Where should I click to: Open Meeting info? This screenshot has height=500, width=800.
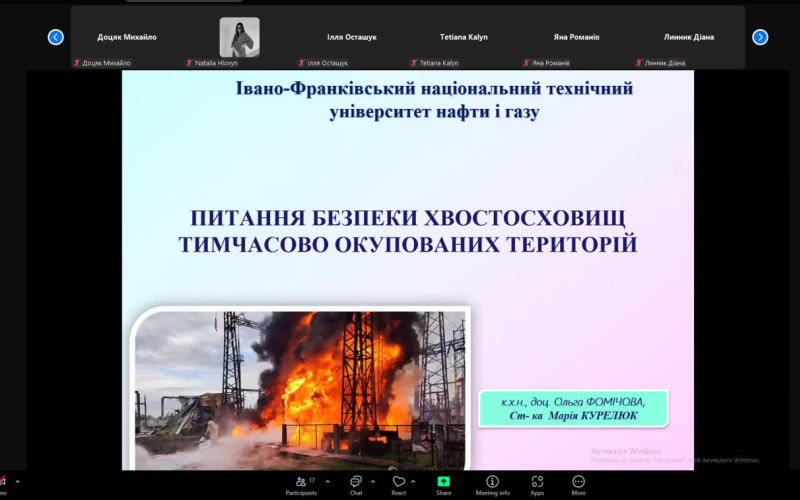pyautogui.click(x=492, y=486)
